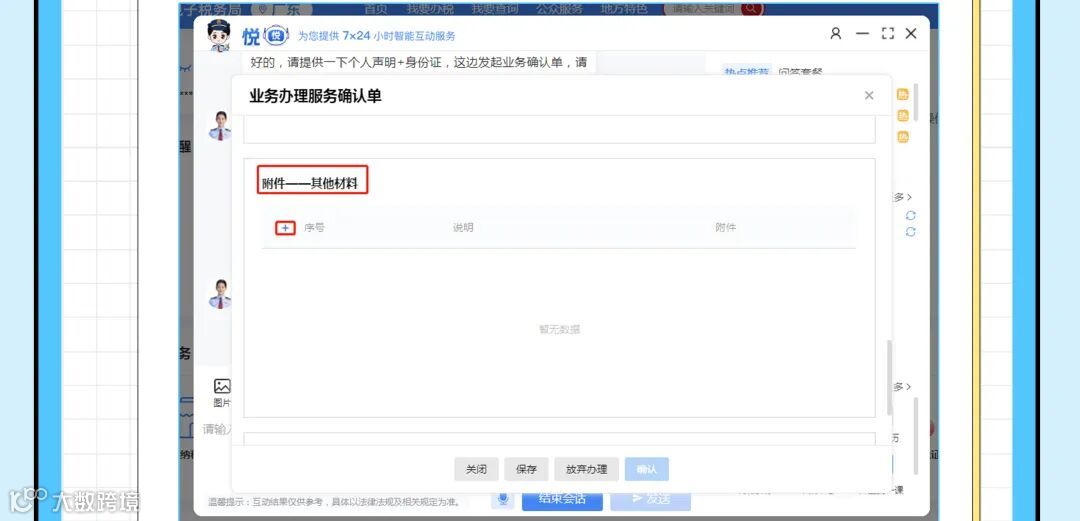Click the topmost orange 热 badge icon
1080x521 pixels.
pos(902,94)
